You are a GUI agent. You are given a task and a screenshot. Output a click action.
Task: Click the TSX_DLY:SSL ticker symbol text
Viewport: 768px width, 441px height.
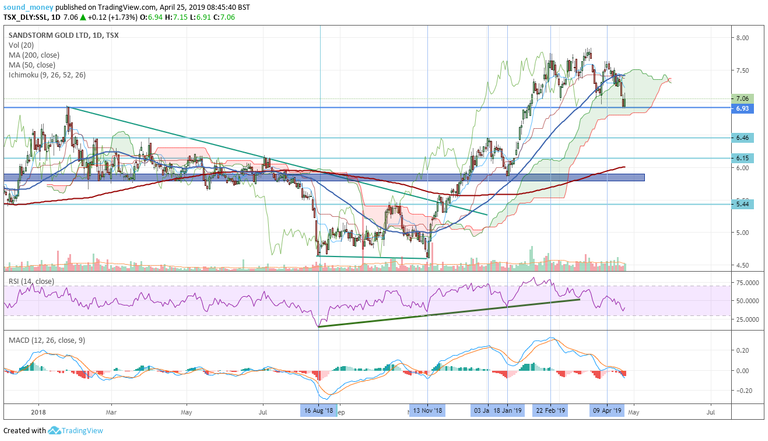coord(24,17)
